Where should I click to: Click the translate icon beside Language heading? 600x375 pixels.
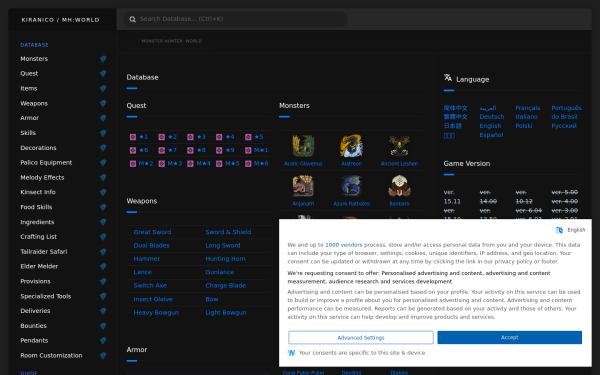(448, 78)
